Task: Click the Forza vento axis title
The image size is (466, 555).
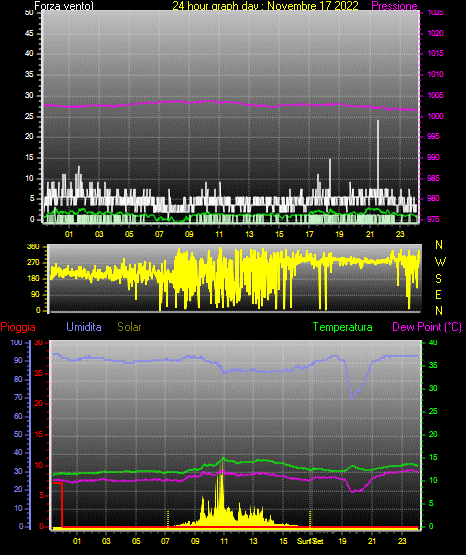Action: point(64,6)
